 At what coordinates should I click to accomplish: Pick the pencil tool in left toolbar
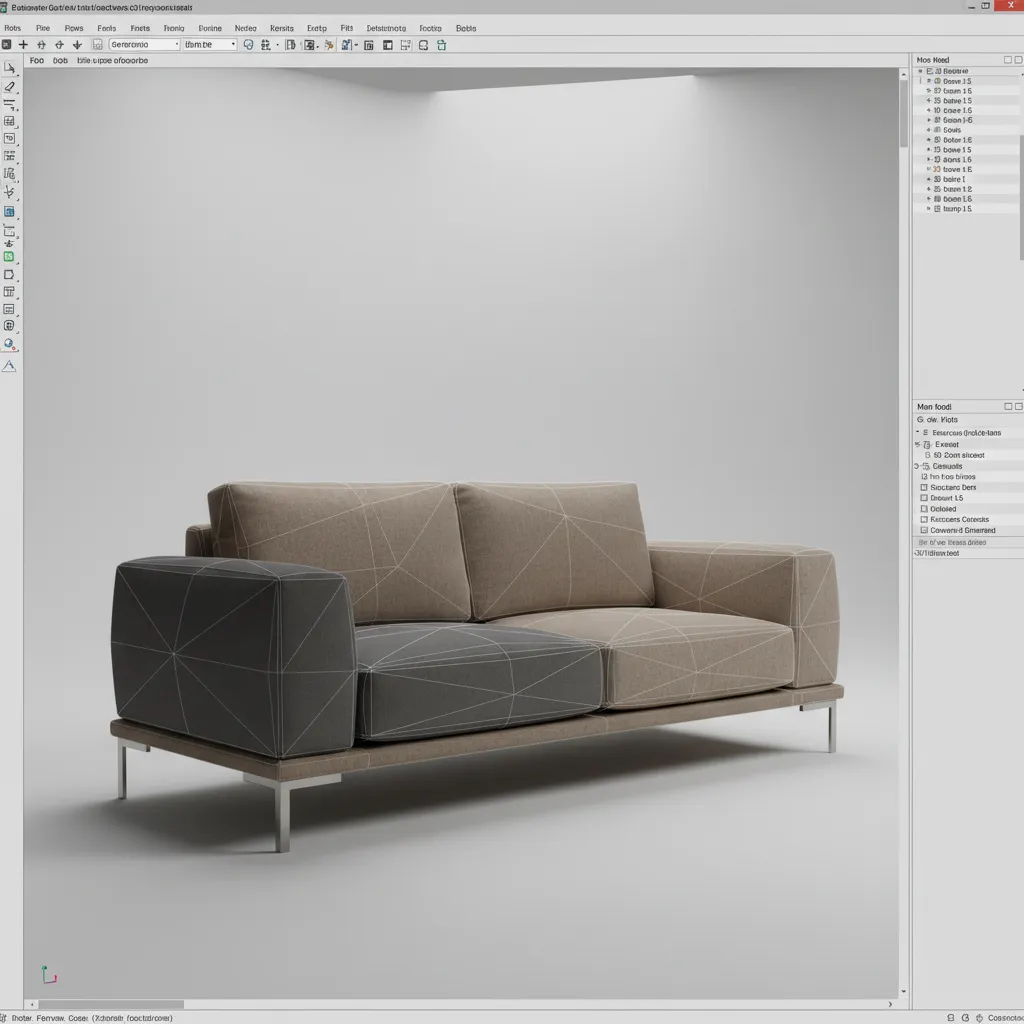9,86
